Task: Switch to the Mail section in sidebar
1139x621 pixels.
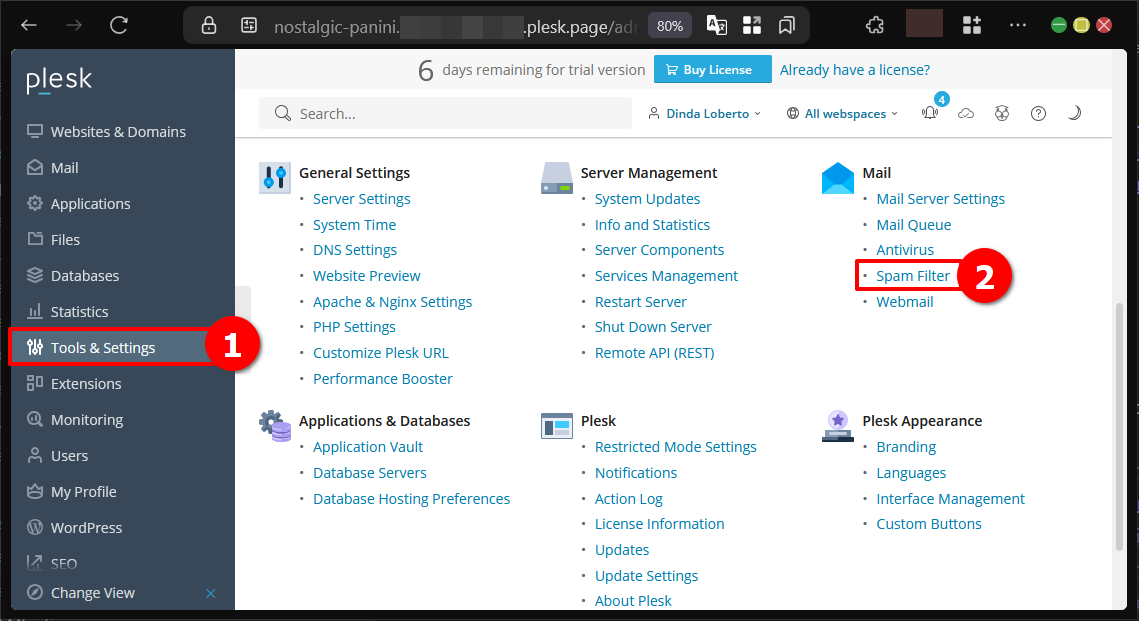Action: [64, 167]
